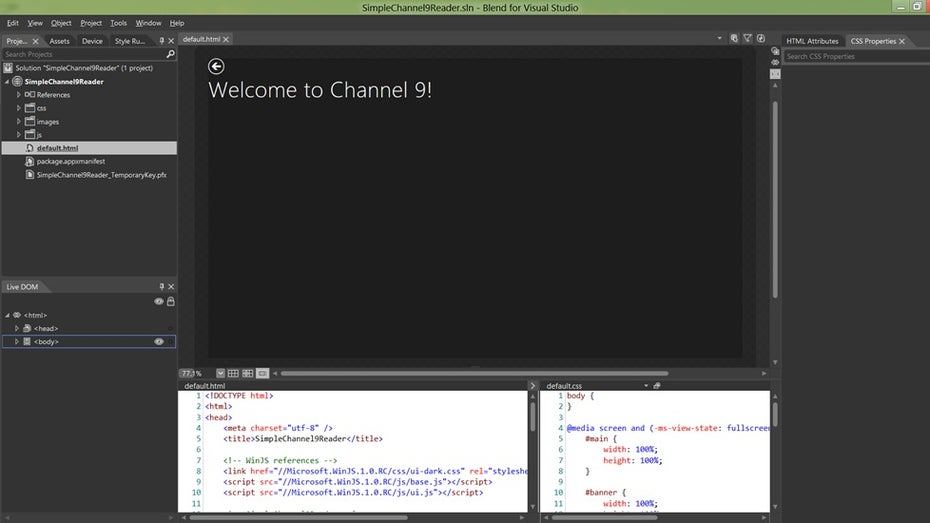930x523 pixels.
Task: Expand the <head> node in Live DOM
Action: (x=17, y=328)
